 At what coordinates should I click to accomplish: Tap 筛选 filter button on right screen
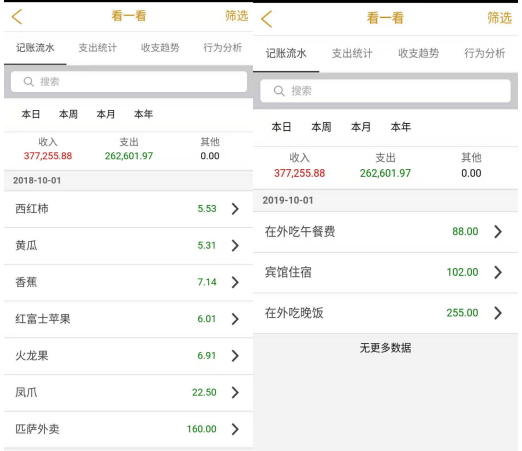499,18
